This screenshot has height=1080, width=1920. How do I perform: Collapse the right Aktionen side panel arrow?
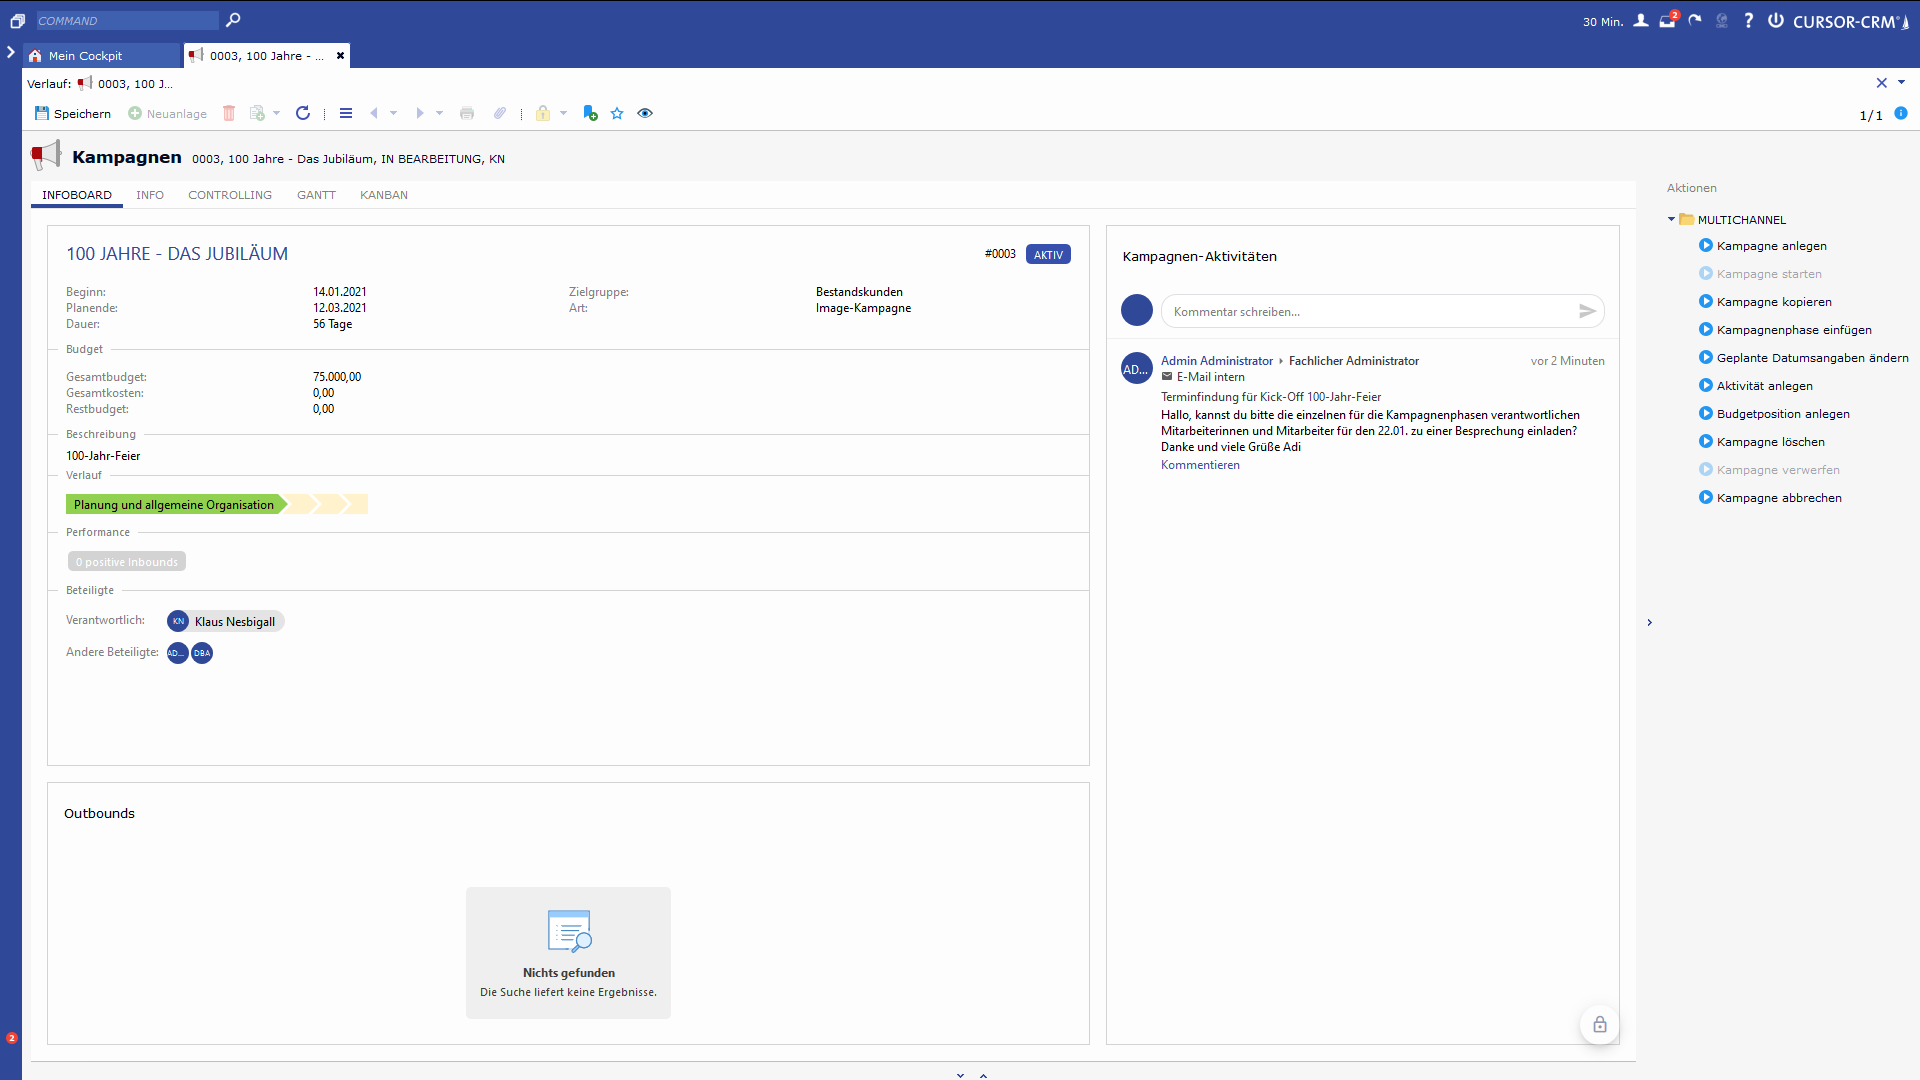click(x=1650, y=623)
